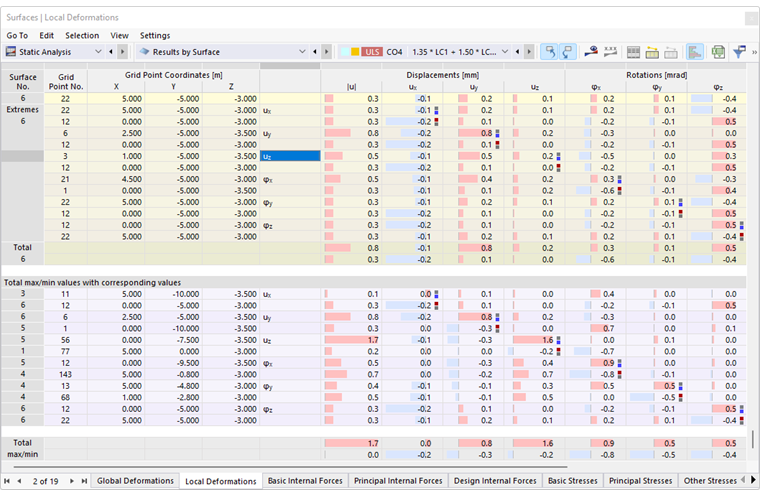Screen dimensions: 760x496
Task: Select previous load combination arrow
Action: 517,51
